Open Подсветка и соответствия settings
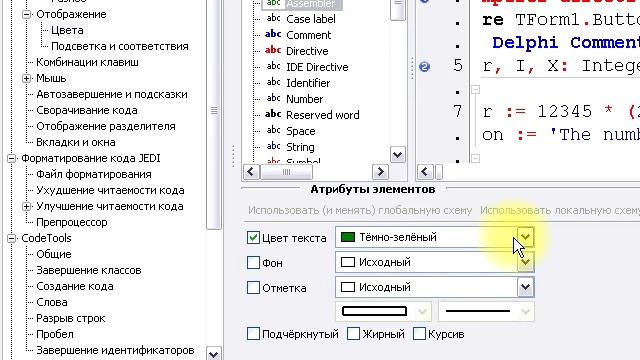 (120, 46)
